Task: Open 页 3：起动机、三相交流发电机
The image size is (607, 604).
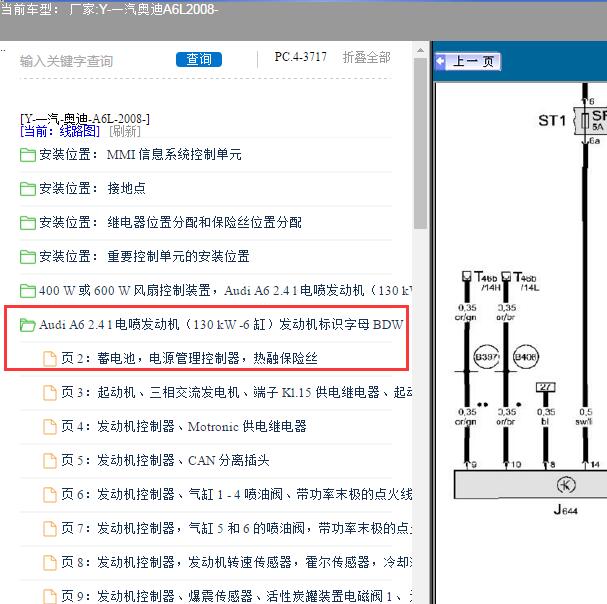Action: pos(237,393)
